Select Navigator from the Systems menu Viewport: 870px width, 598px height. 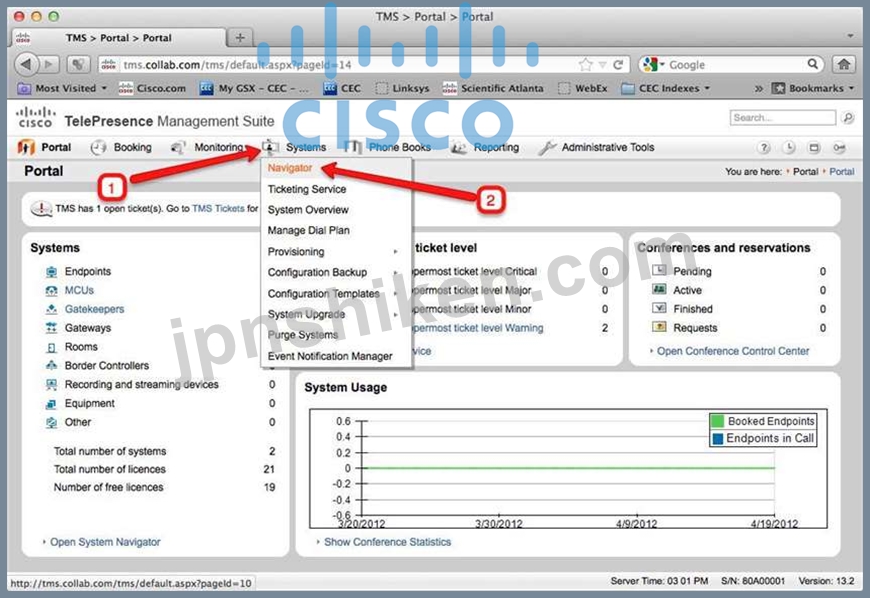tap(290, 168)
